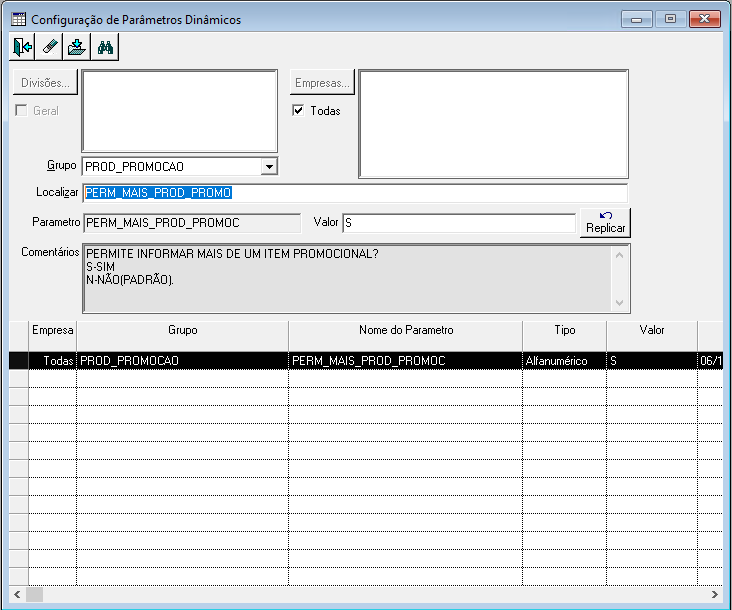Close the Configuração de Parâmetros Dinâmicos window
The width and height of the screenshot is (732, 610).
coord(704,19)
